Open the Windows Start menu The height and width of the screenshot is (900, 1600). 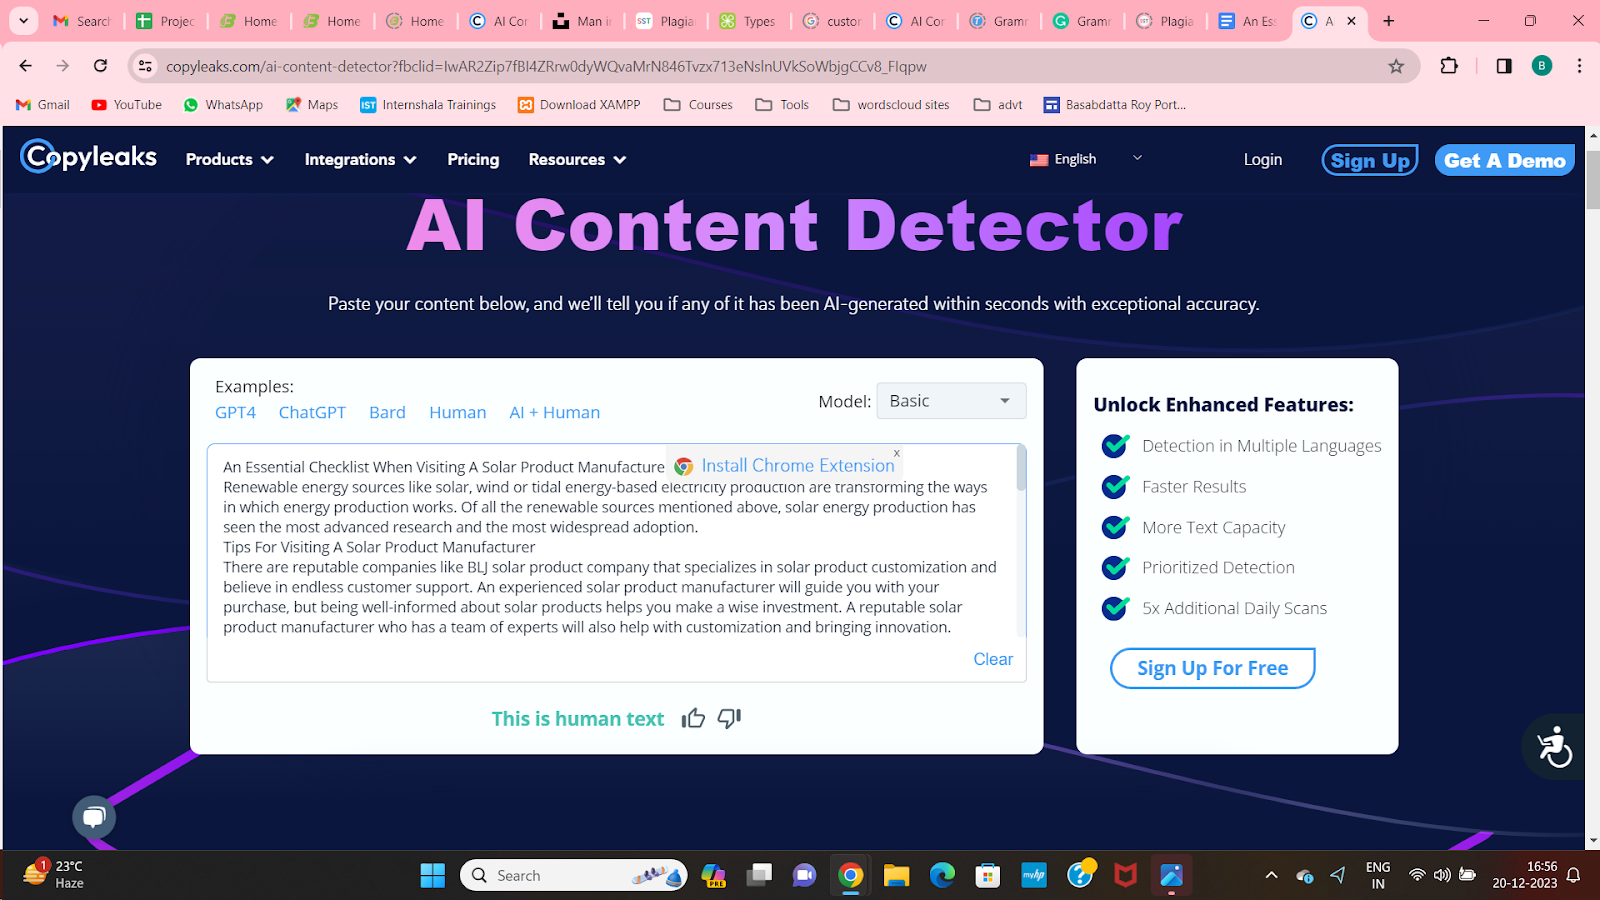(433, 875)
